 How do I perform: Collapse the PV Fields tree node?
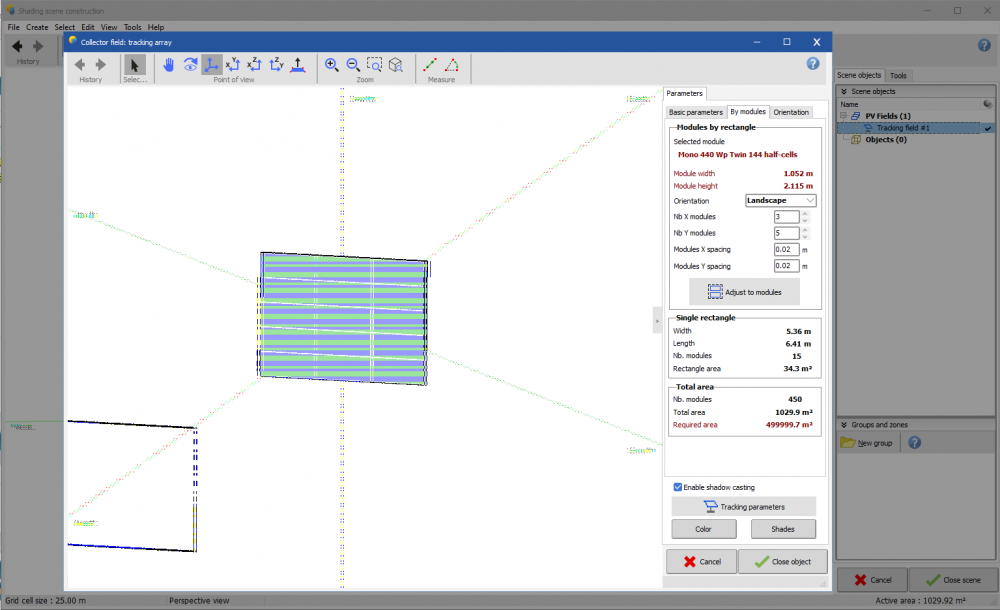tap(843, 116)
